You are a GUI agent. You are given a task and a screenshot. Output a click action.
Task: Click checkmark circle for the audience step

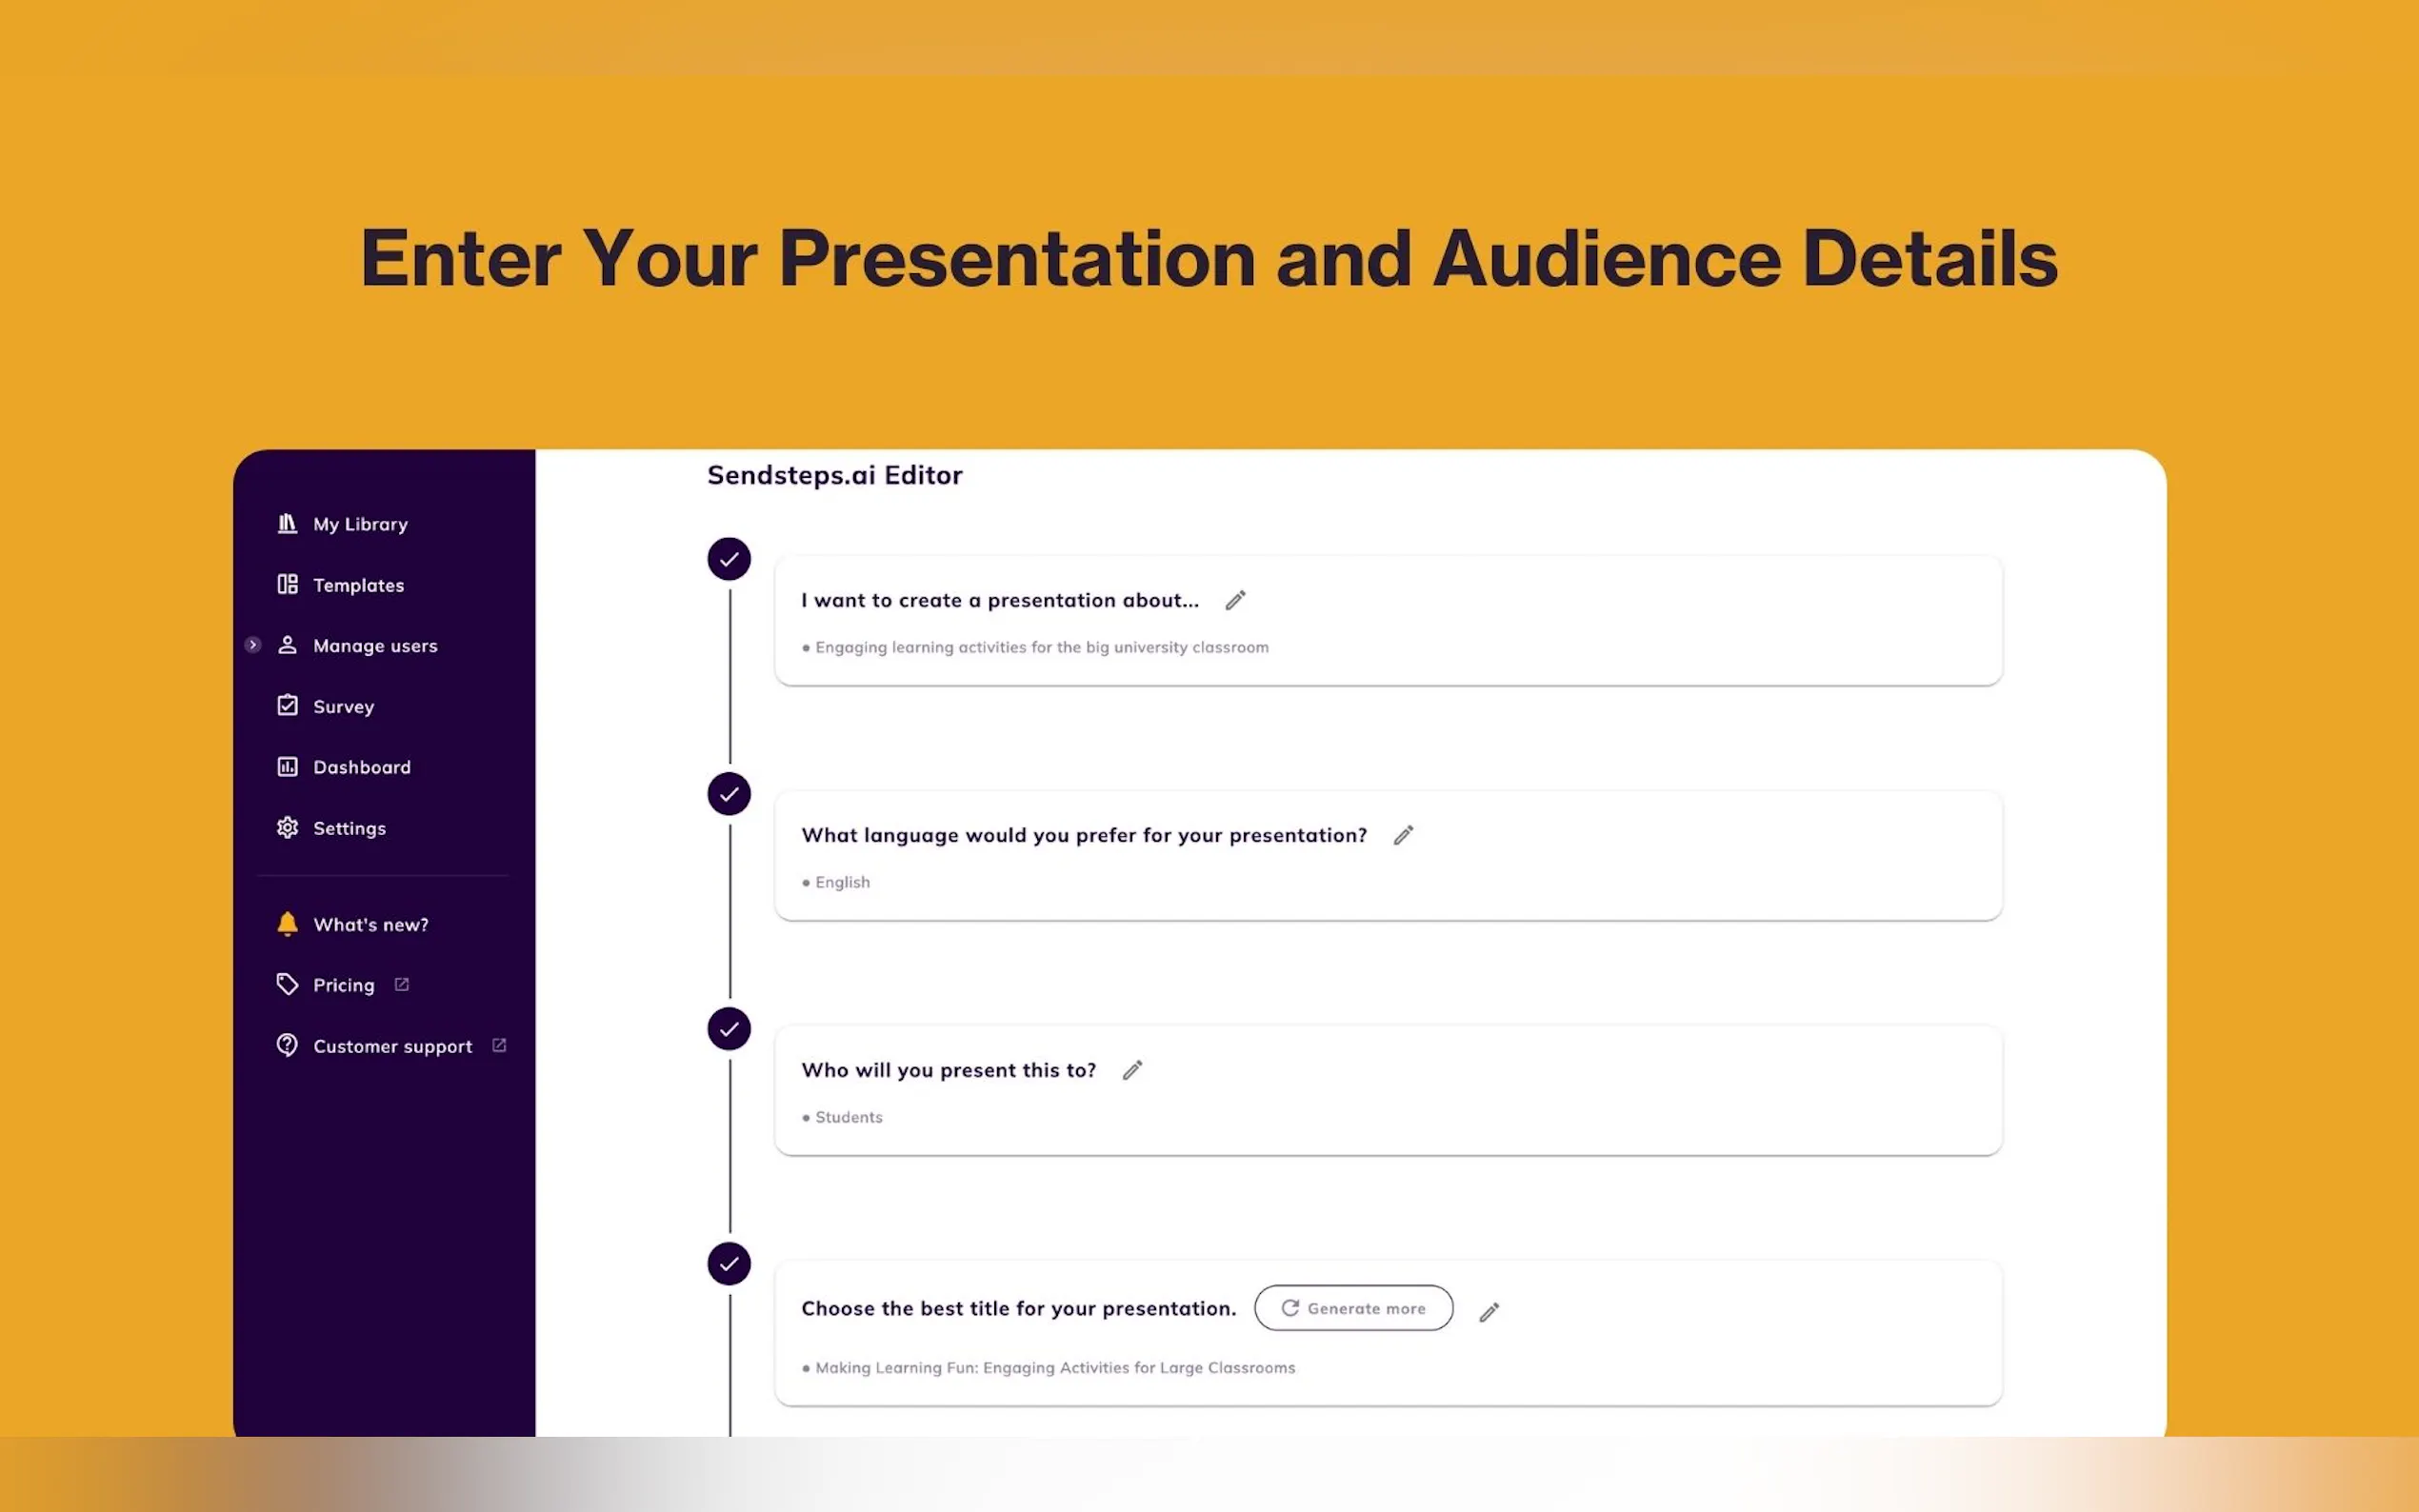pos(729,1029)
